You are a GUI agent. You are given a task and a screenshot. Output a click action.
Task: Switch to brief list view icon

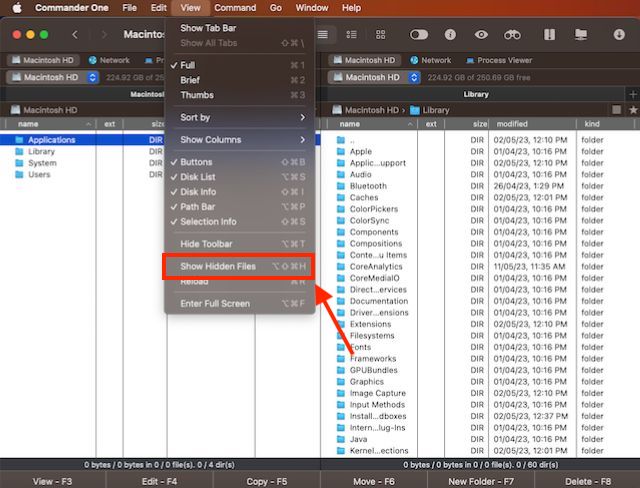351,35
